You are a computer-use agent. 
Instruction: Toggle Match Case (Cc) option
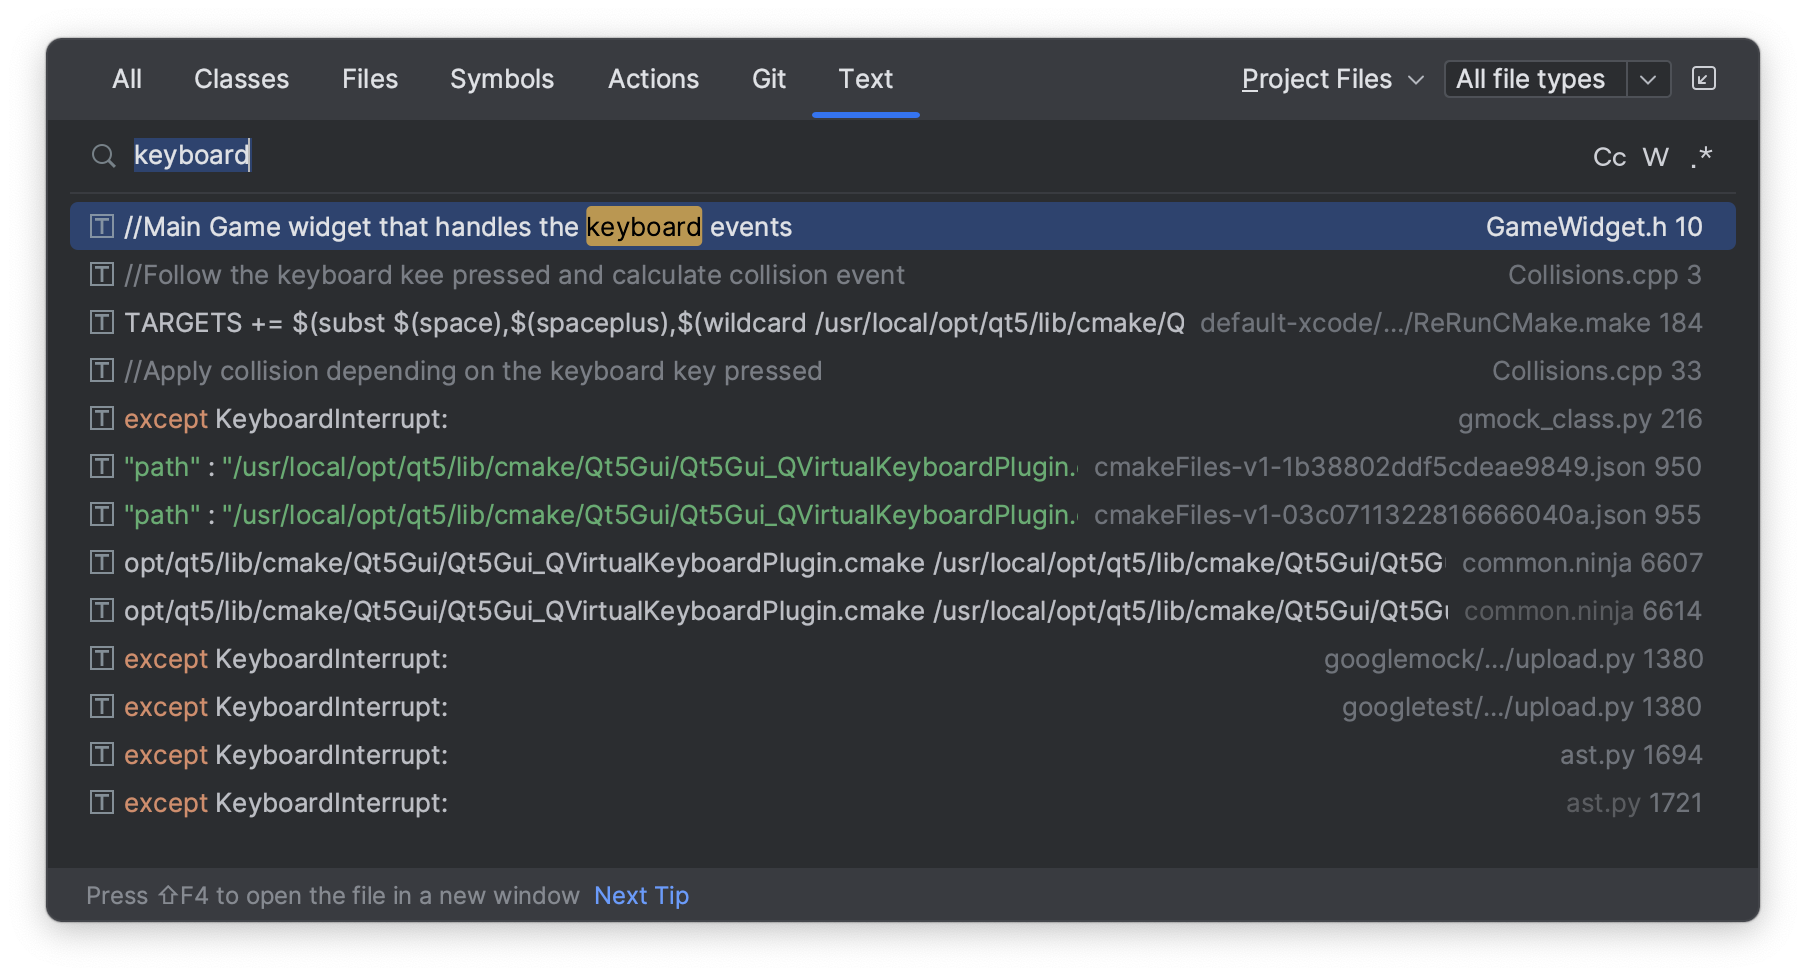[1609, 157]
